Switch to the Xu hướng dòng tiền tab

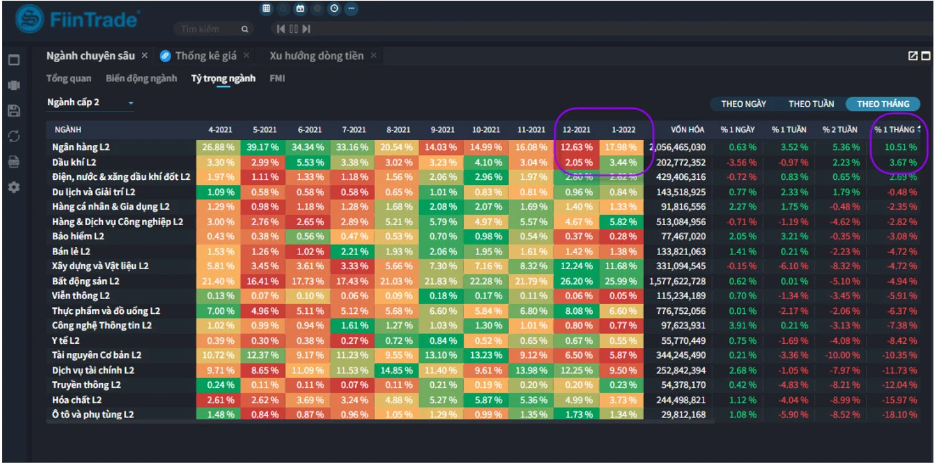[316, 56]
